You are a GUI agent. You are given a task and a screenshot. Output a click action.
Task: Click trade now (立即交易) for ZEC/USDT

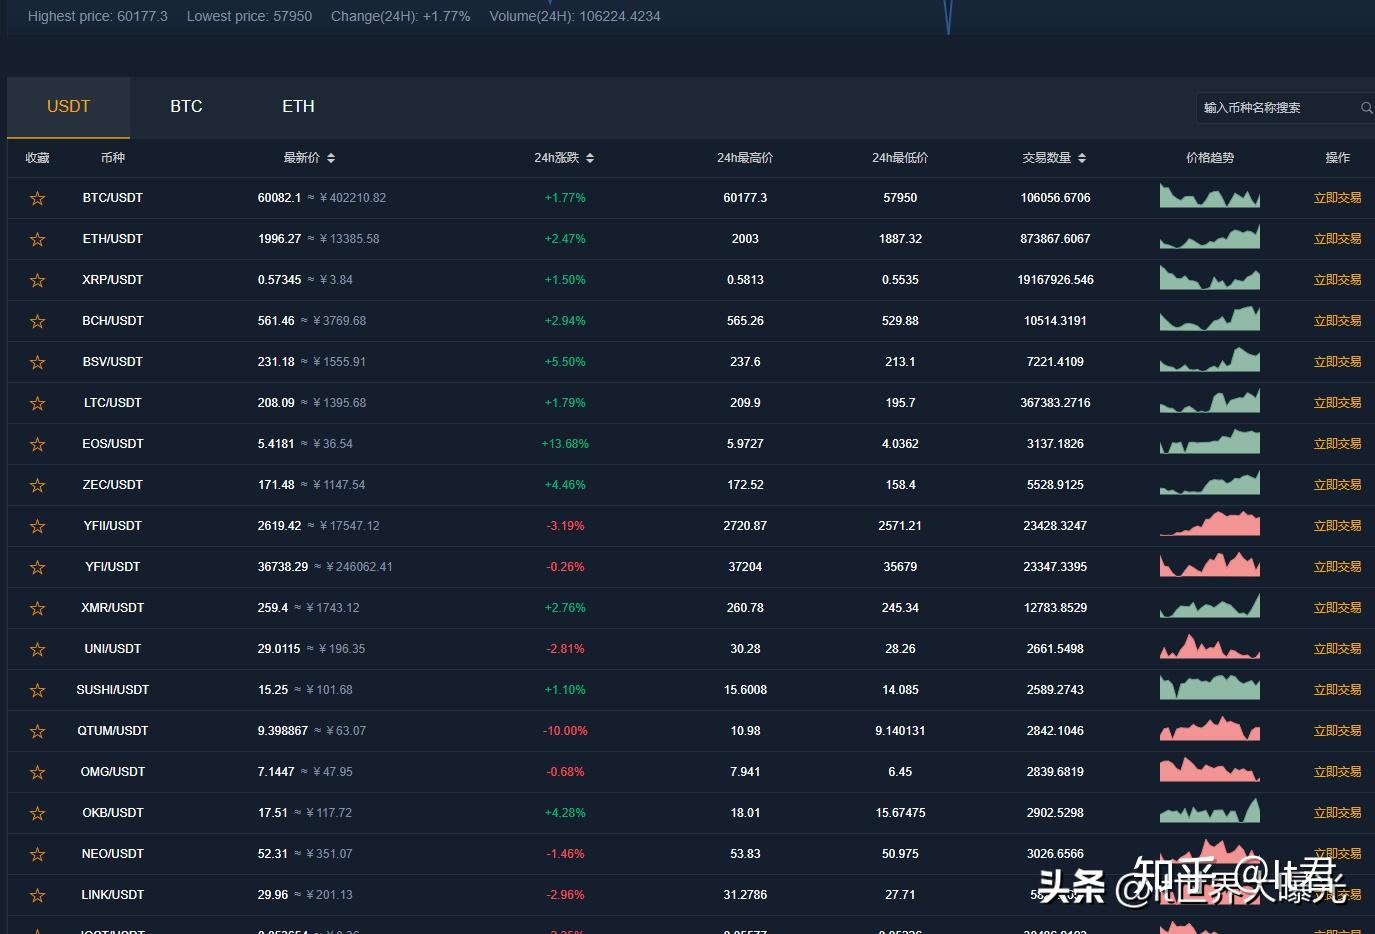pos(1337,485)
